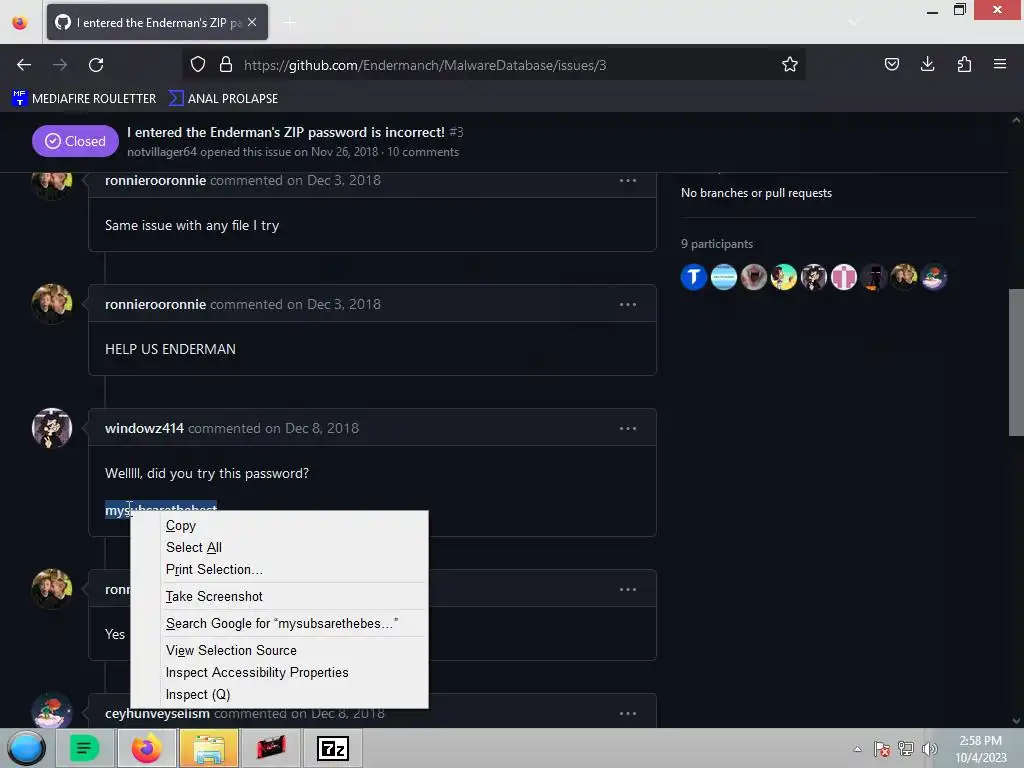Click the network tray icon
1024x768 pixels.
[906, 749]
